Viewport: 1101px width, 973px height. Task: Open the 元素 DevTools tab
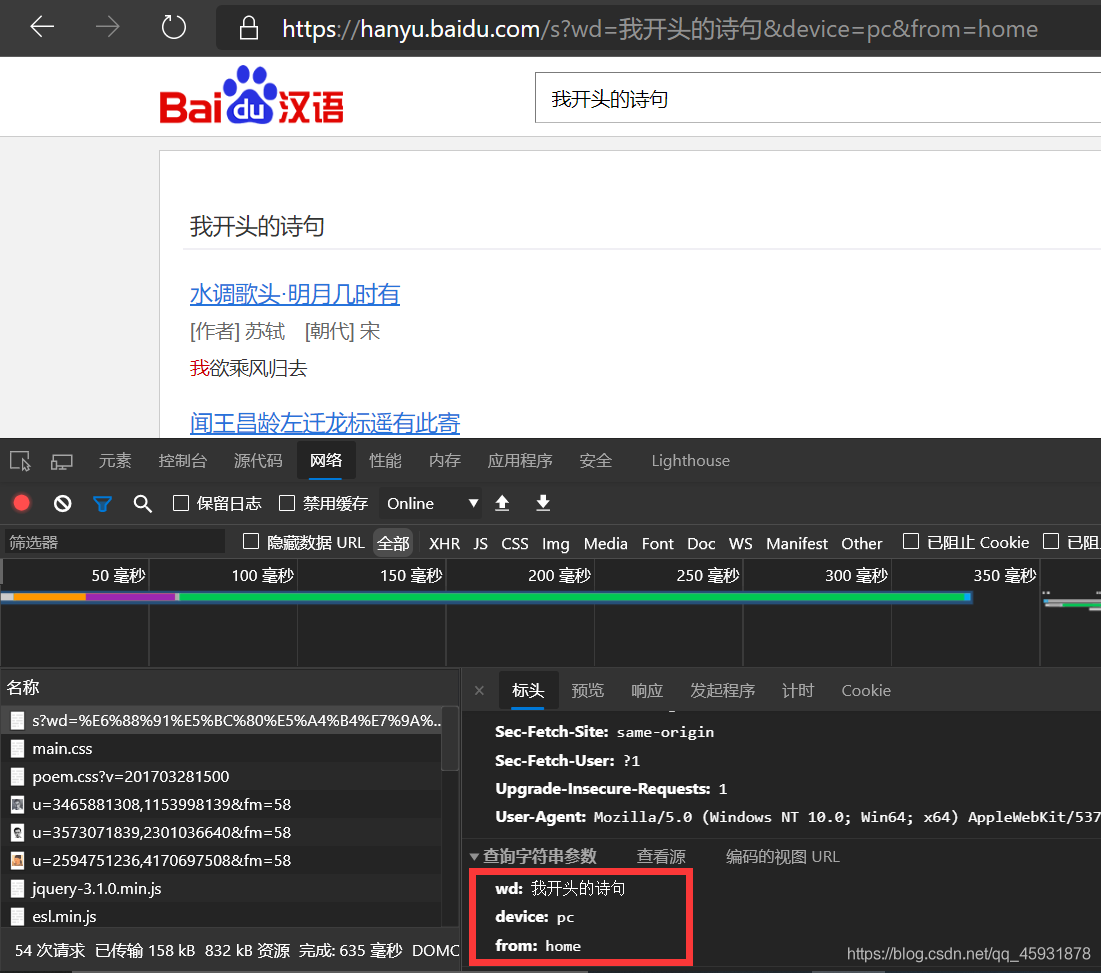click(x=115, y=461)
